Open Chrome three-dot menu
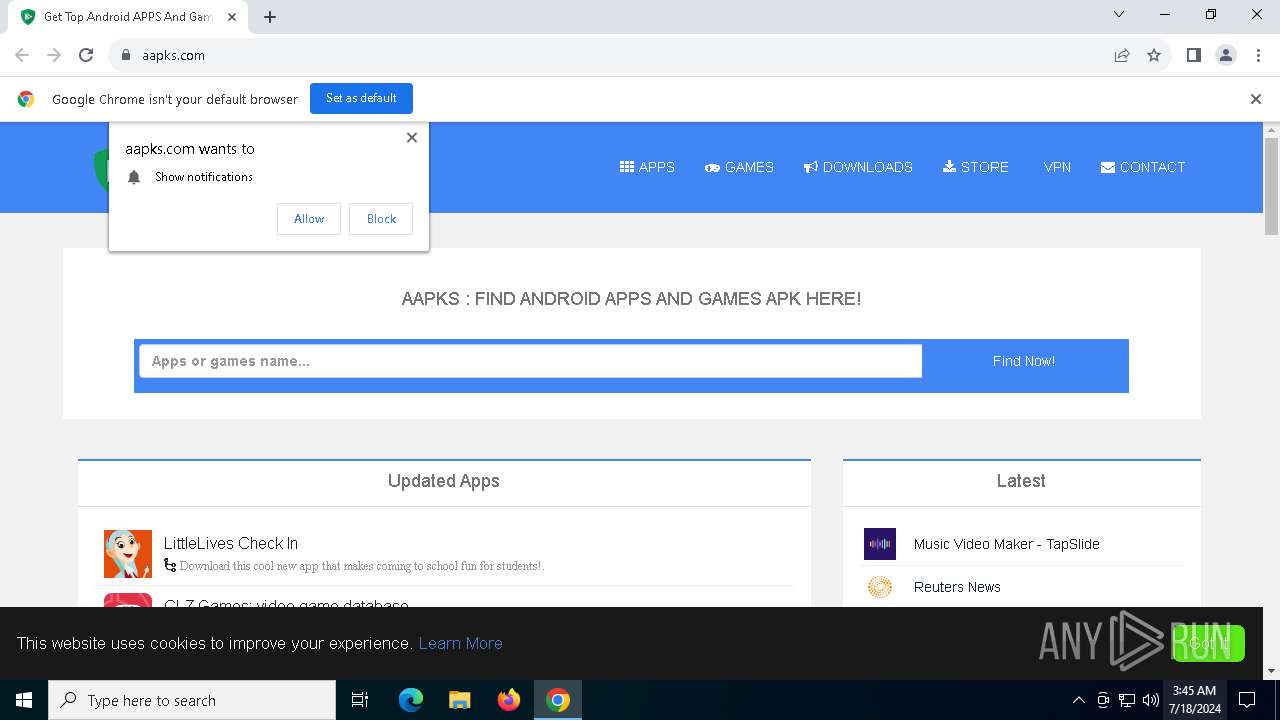 click(1258, 55)
